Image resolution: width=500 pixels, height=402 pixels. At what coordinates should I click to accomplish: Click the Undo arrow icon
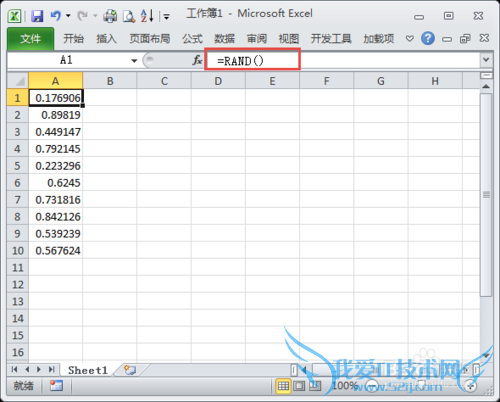point(56,16)
